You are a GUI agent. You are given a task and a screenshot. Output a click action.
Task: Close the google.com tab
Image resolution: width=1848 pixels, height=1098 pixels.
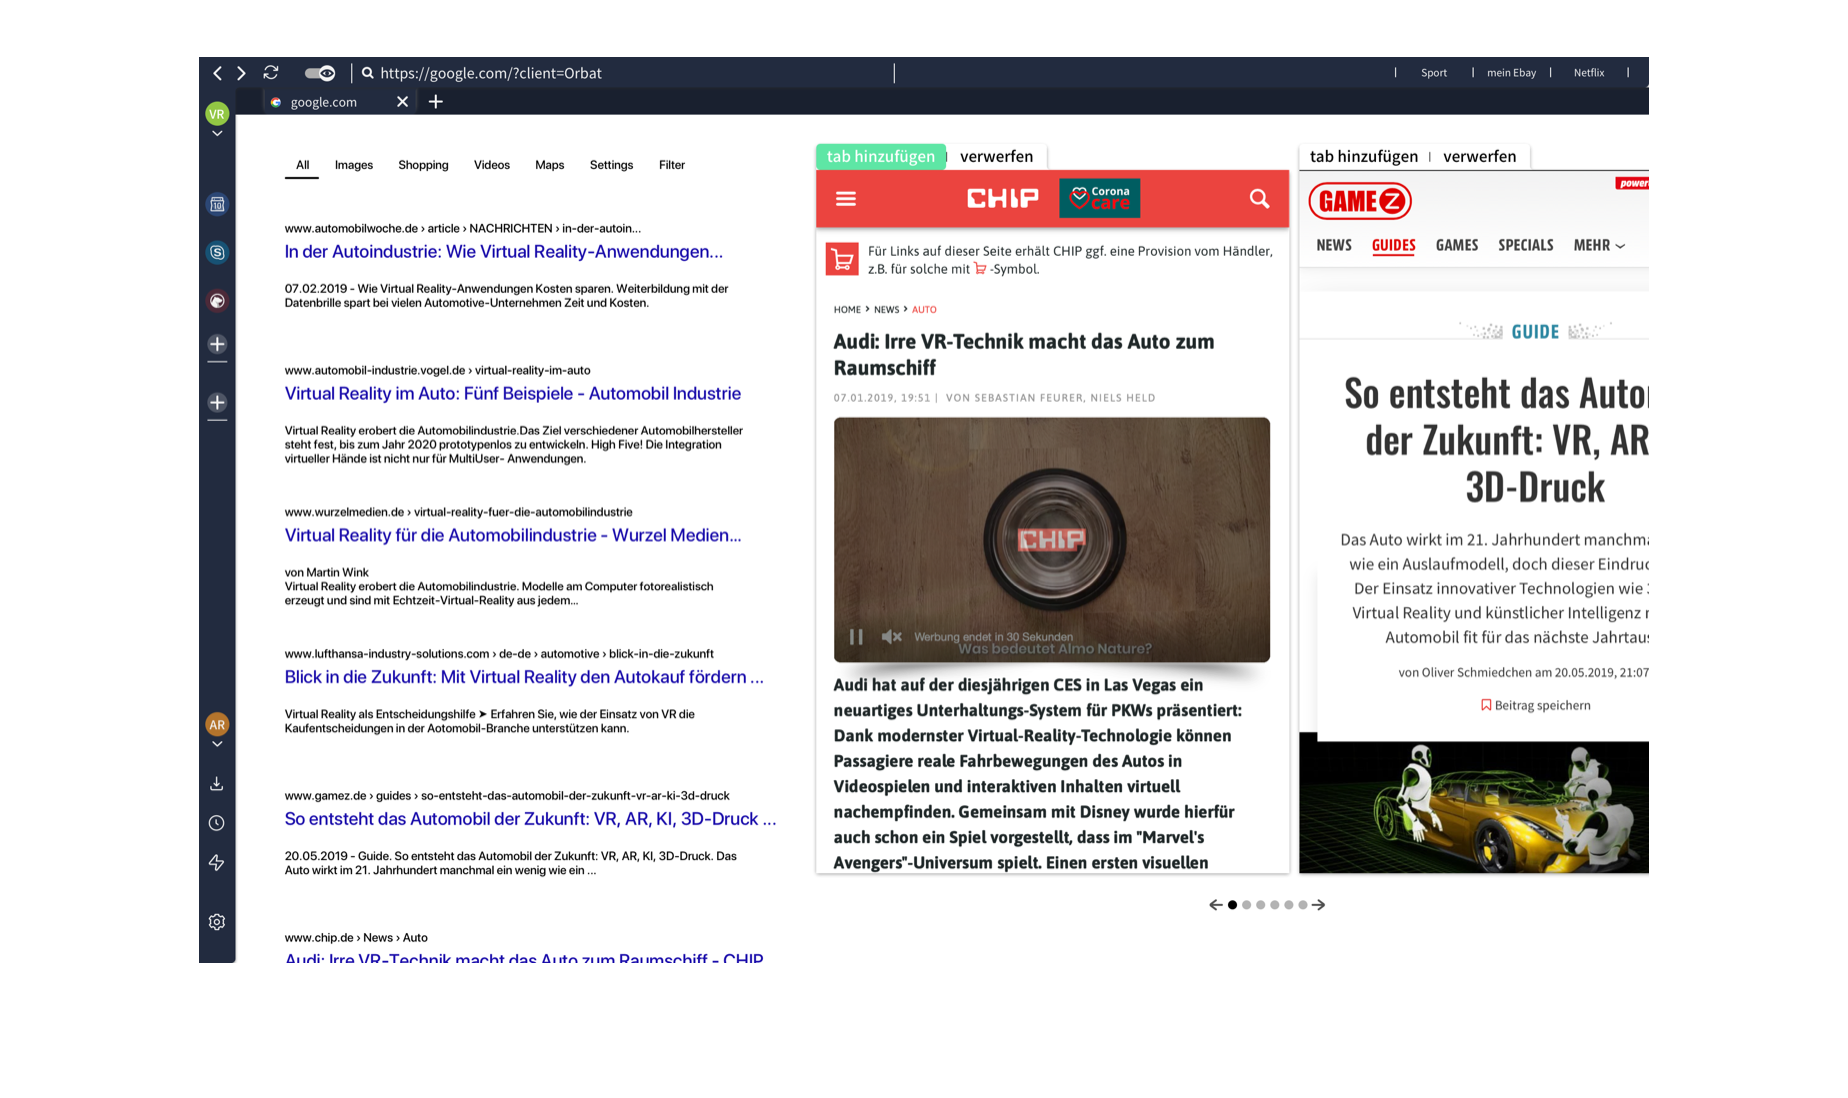pos(402,102)
